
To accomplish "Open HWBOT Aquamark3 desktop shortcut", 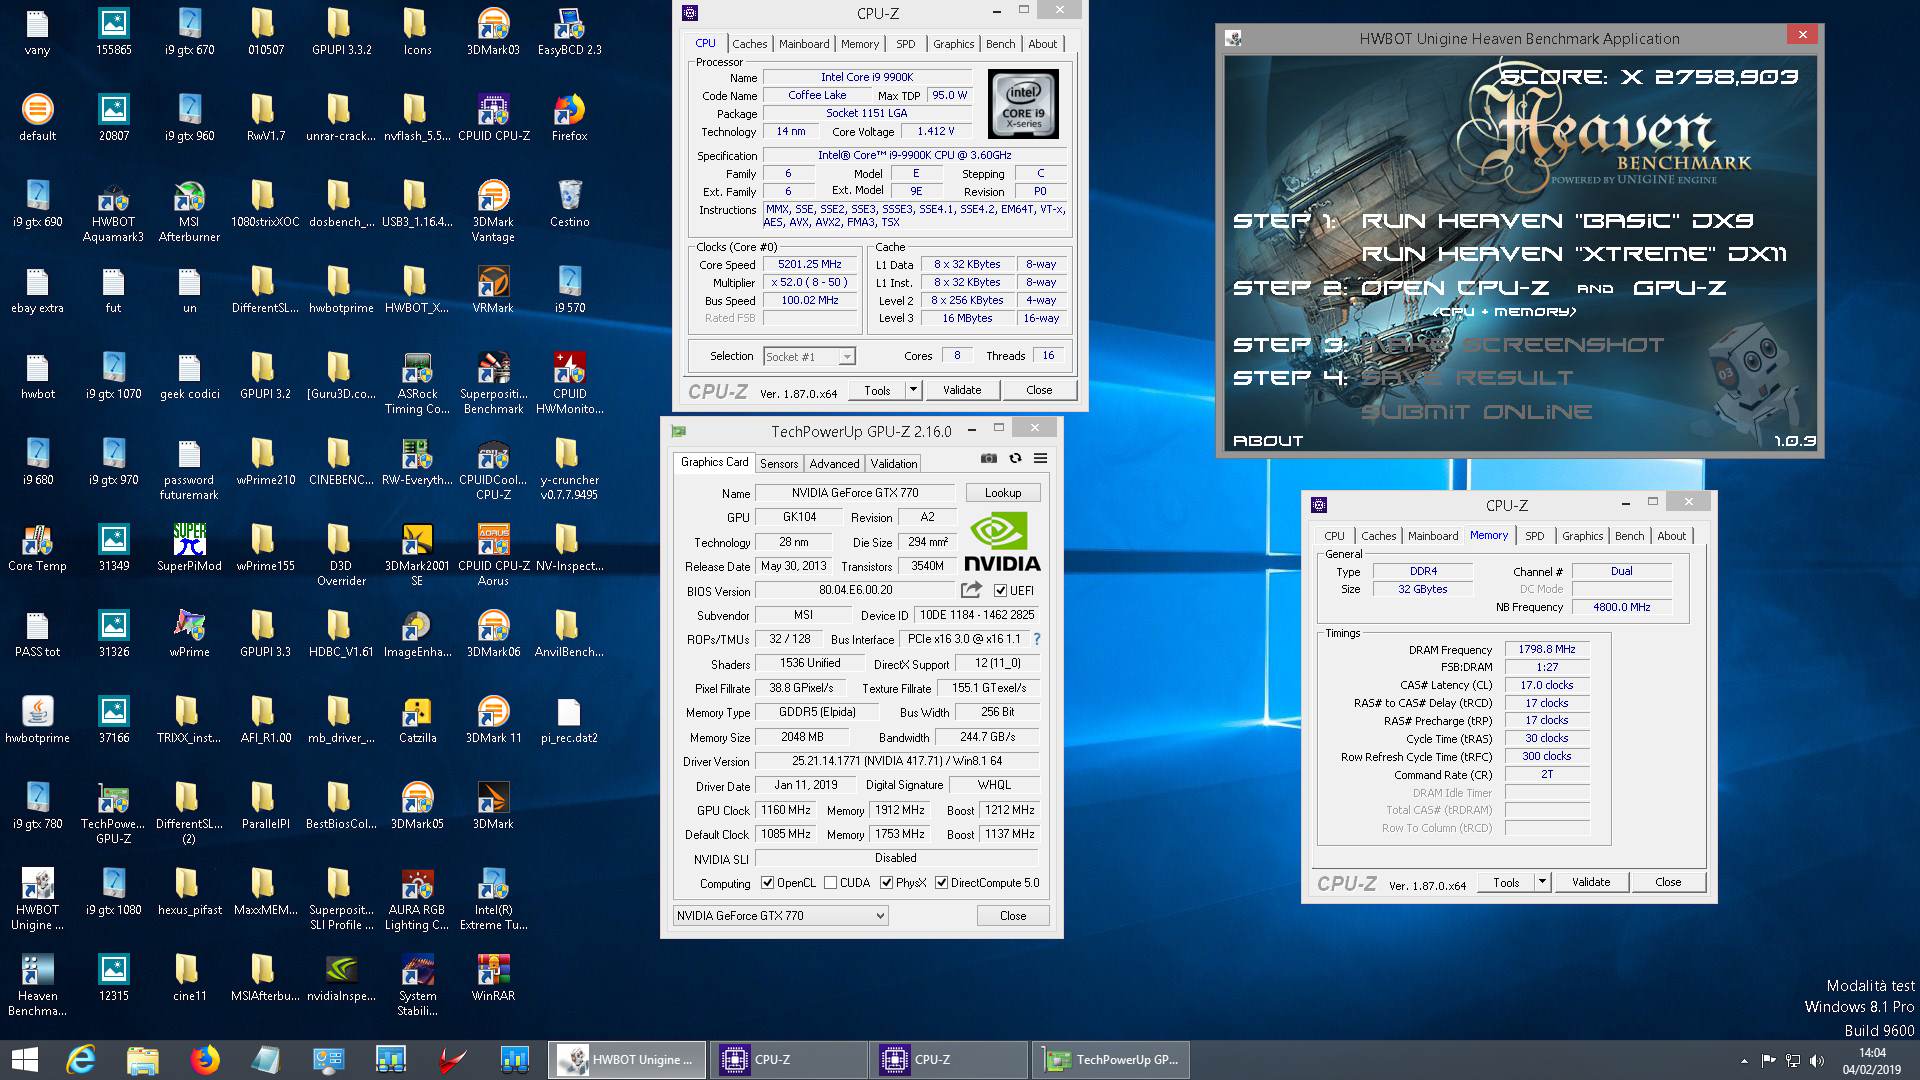I will (113, 211).
